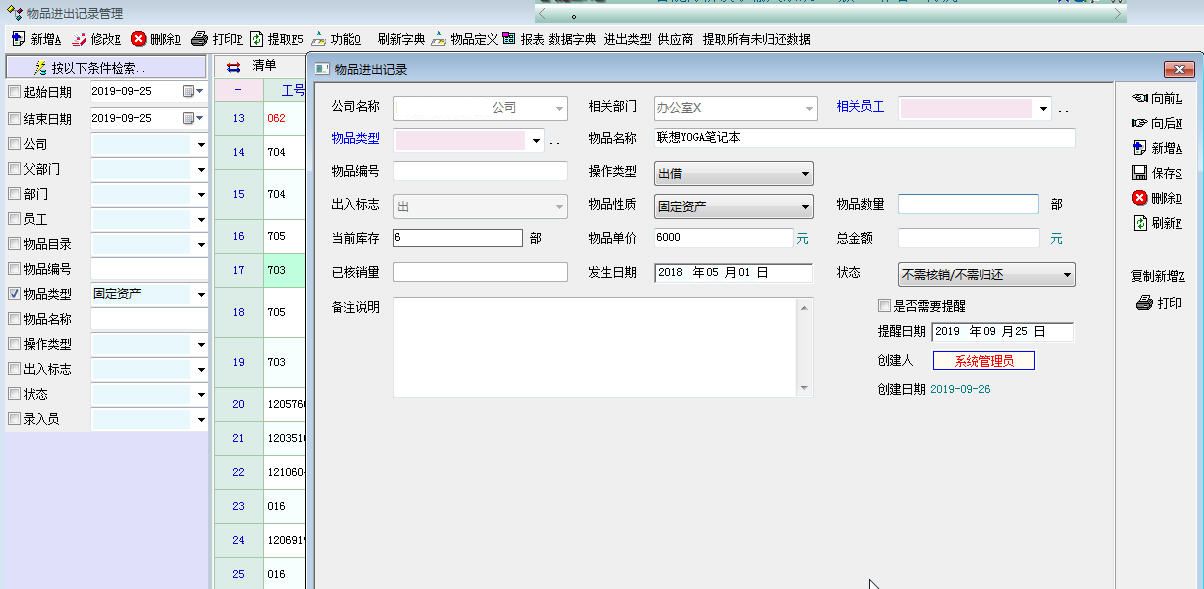
Task: Expand the 物品性质 dropdown showing 固定资产
Action: (805, 207)
